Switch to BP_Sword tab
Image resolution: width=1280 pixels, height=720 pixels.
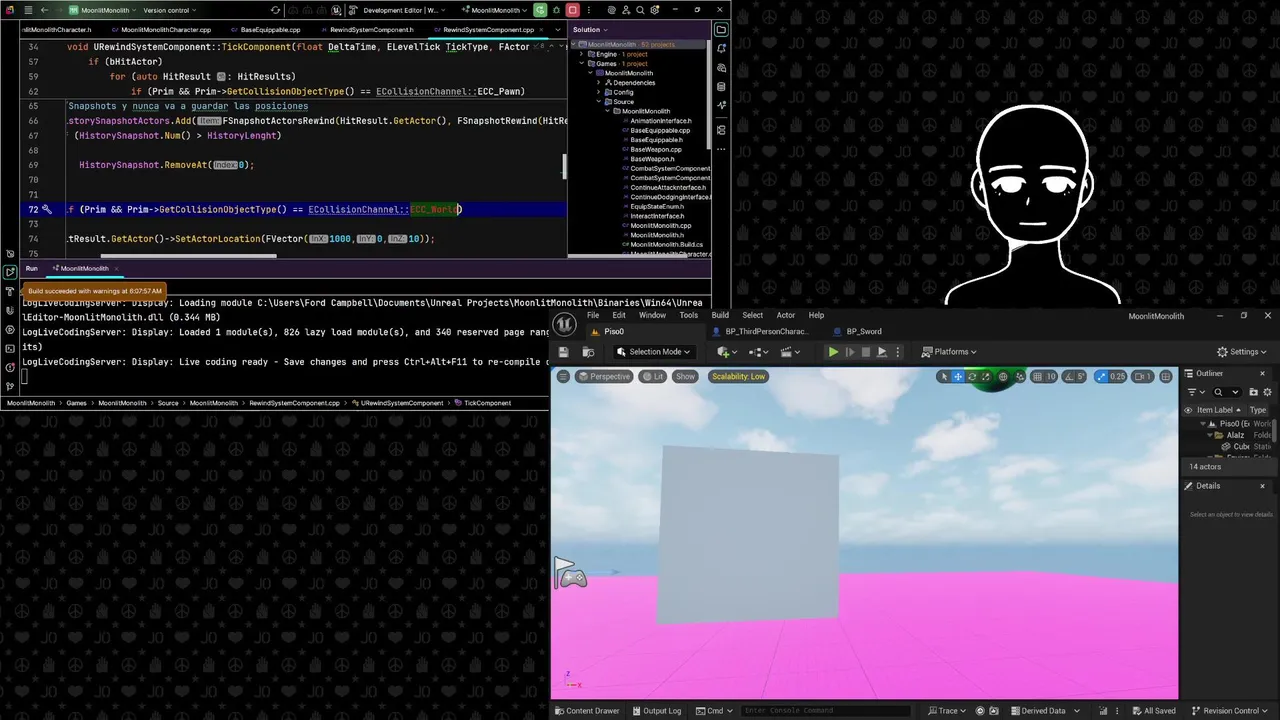(x=864, y=332)
